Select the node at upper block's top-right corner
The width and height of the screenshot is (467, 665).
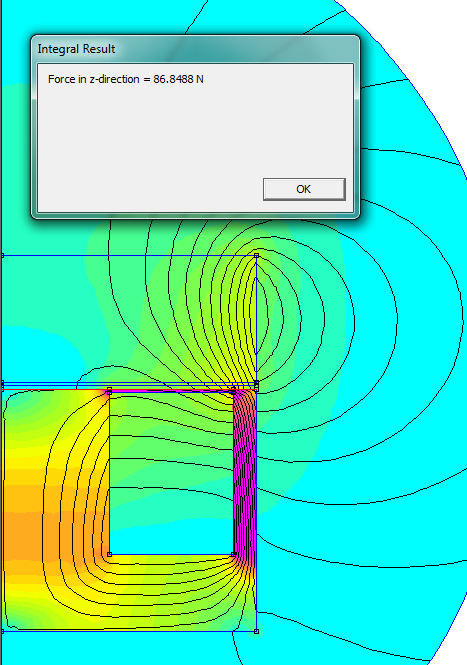(x=256, y=256)
